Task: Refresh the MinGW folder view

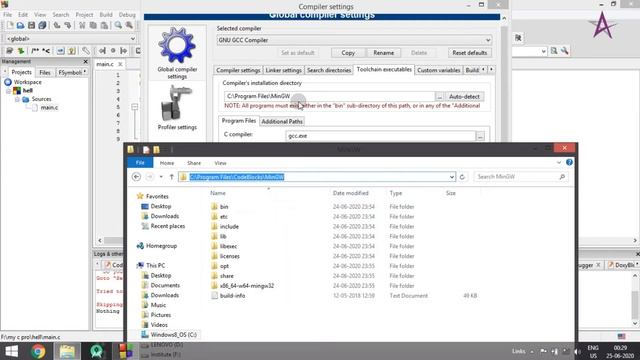Action: [x=462, y=177]
